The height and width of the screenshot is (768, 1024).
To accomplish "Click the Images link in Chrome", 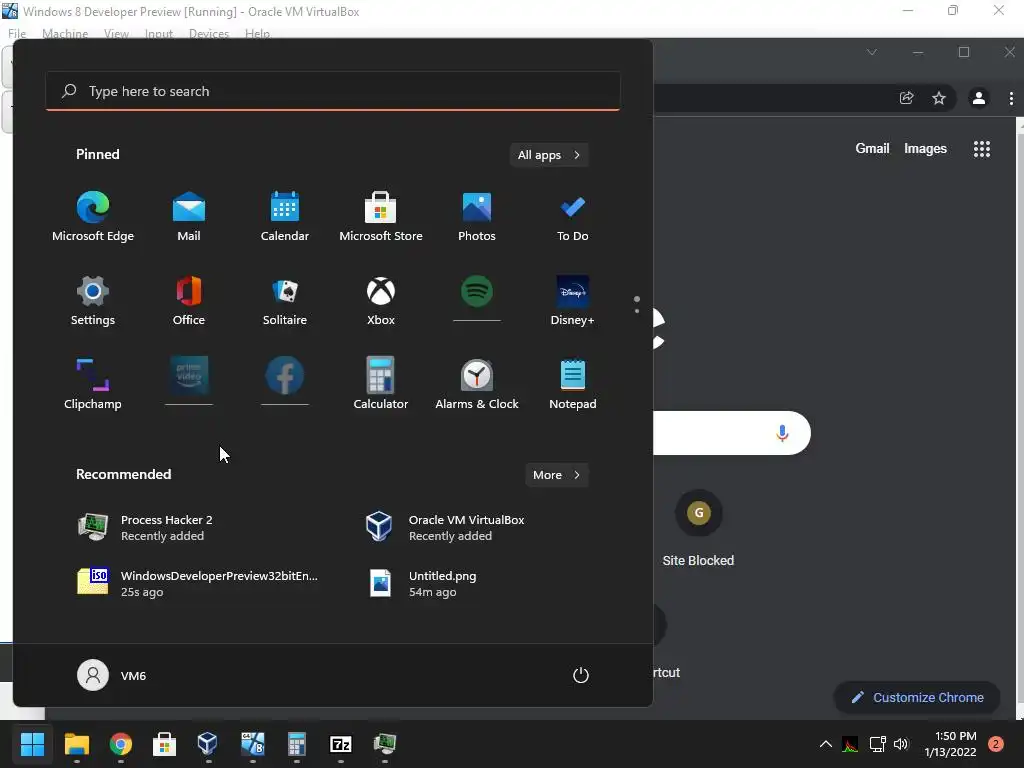I will (x=925, y=148).
